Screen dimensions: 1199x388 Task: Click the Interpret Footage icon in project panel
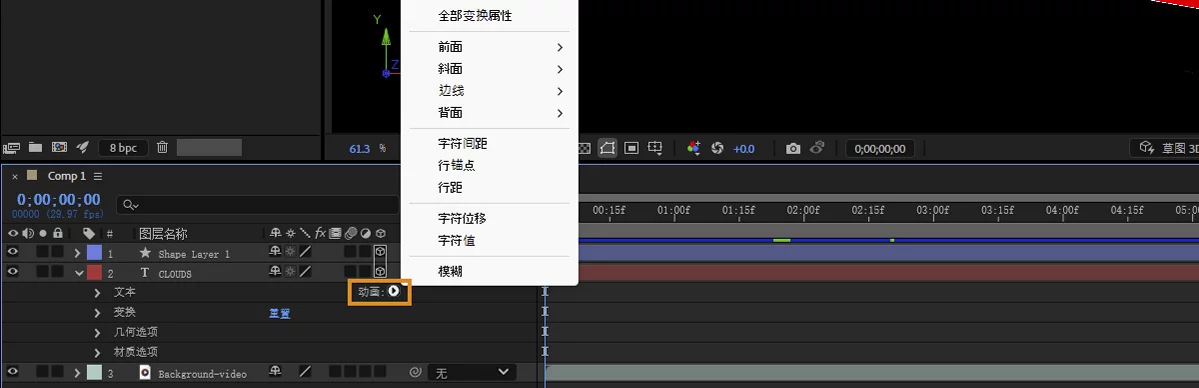(x=11, y=147)
